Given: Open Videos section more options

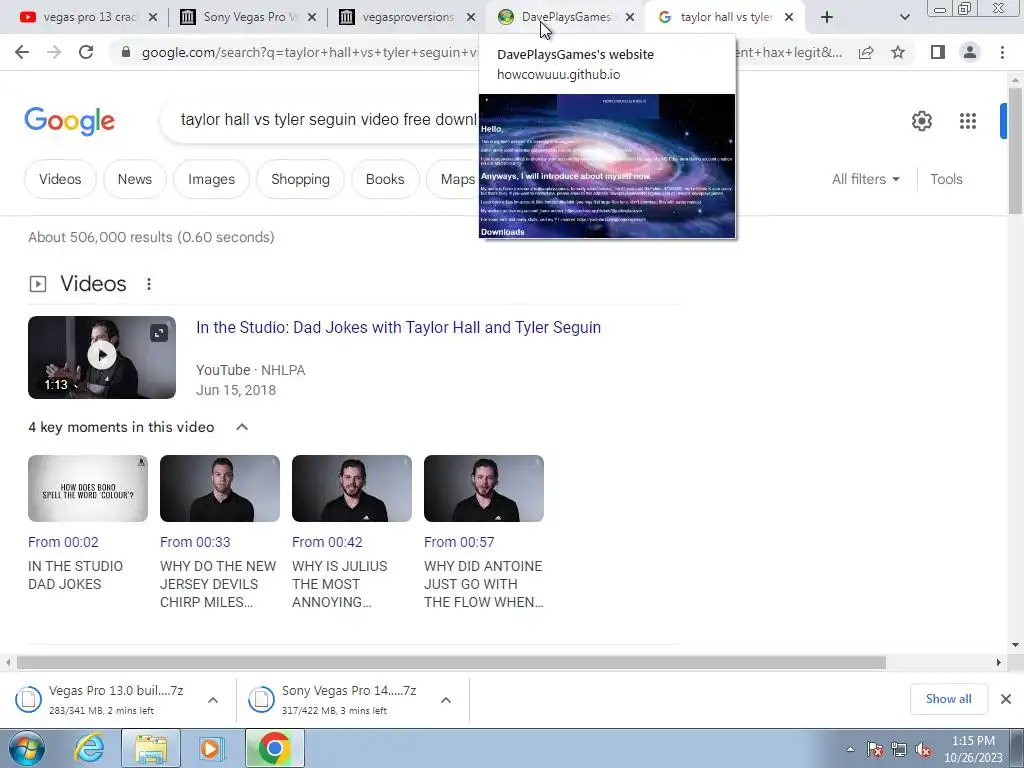Looking at the screenshot, I should point(149,284).
